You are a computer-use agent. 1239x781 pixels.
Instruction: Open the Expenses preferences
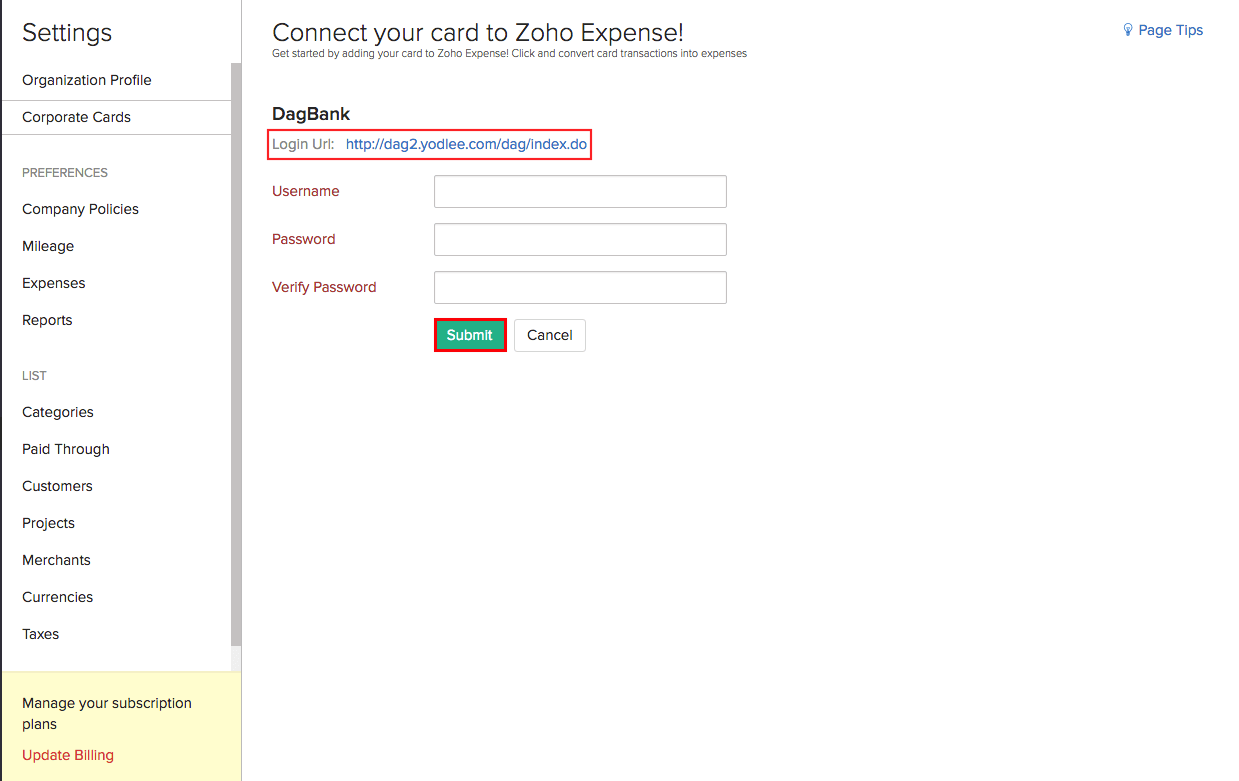[x=54, y=283]
